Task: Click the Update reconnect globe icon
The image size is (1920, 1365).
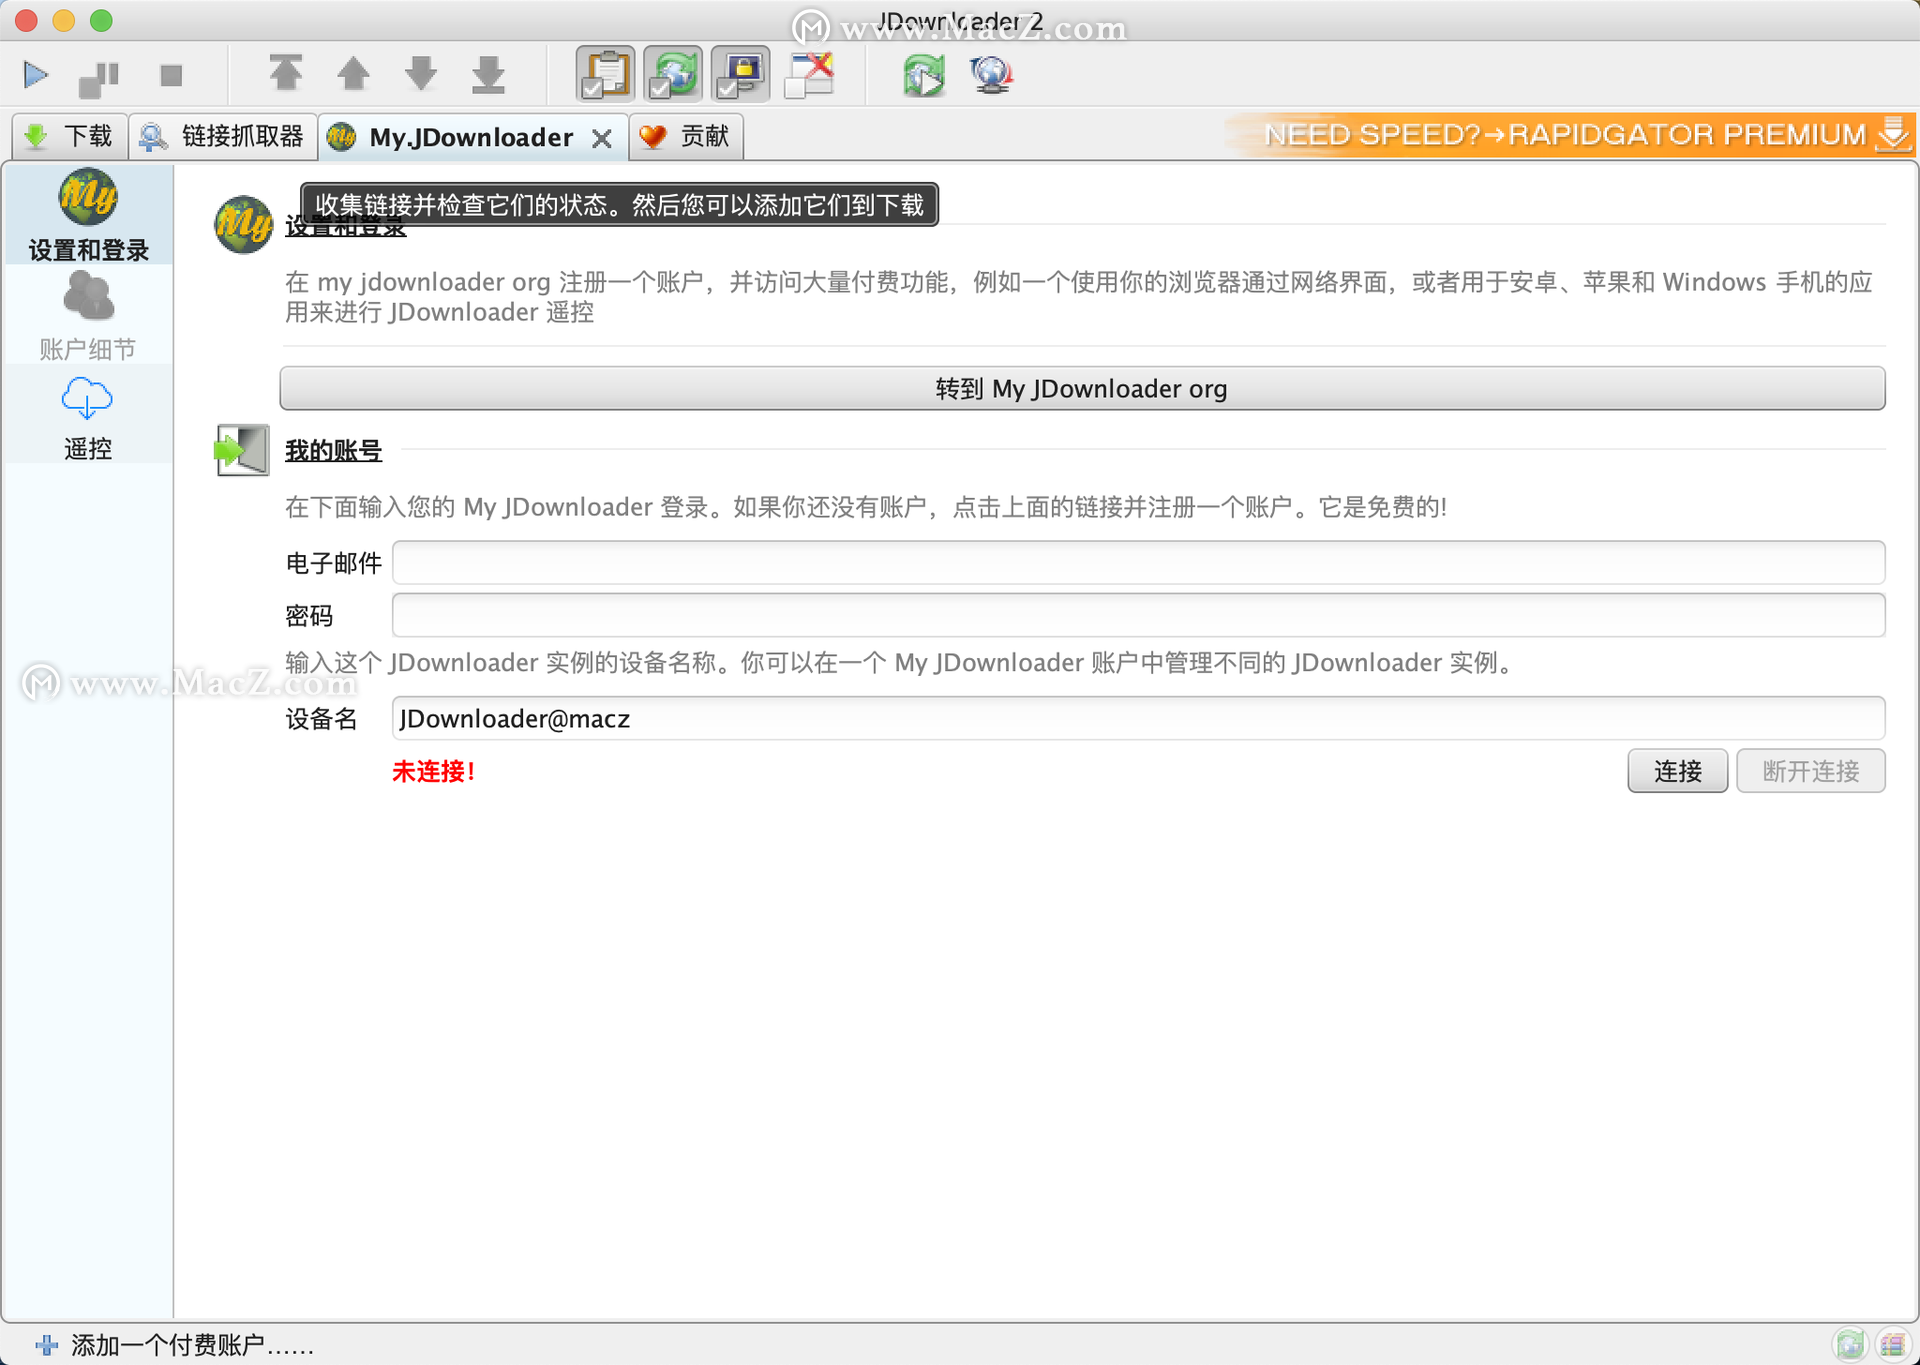Action: (x=991, y=75)
